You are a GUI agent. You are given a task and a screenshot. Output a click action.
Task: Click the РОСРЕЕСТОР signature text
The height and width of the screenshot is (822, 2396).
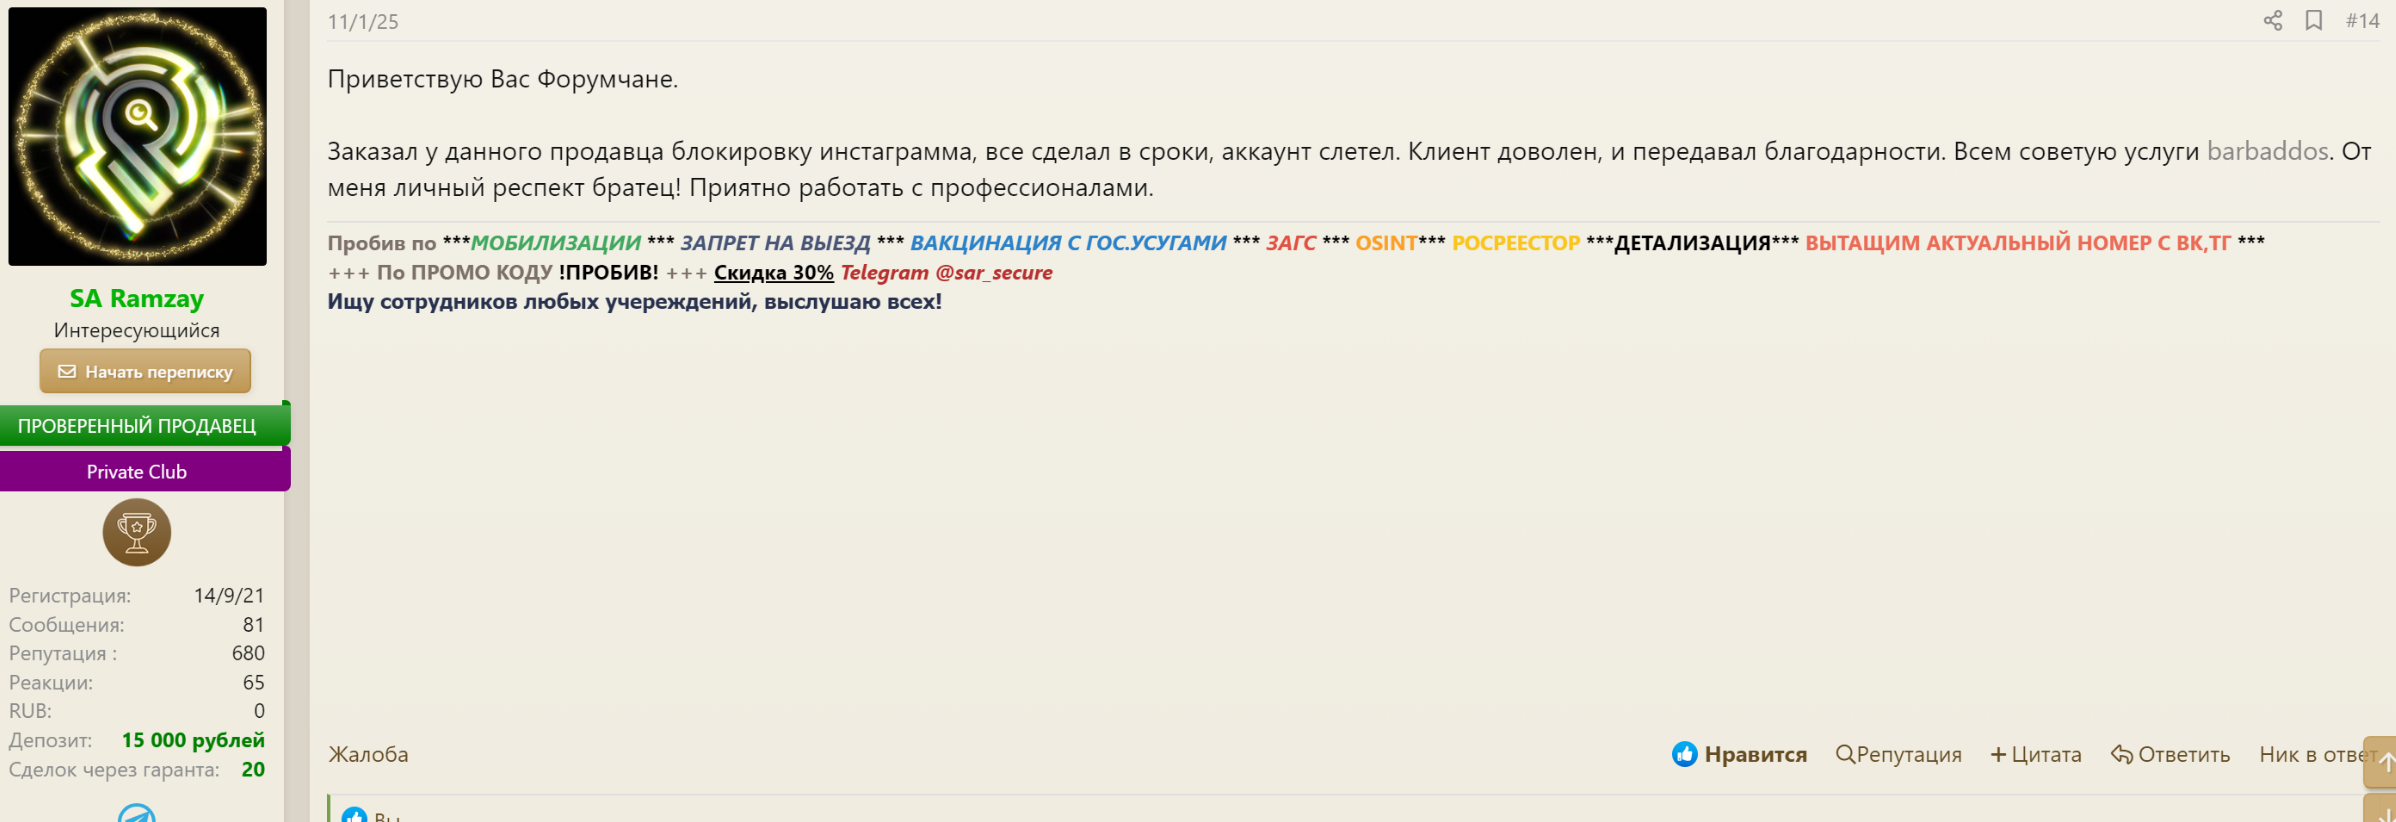pyautogui.click(x=1516, y=242)
